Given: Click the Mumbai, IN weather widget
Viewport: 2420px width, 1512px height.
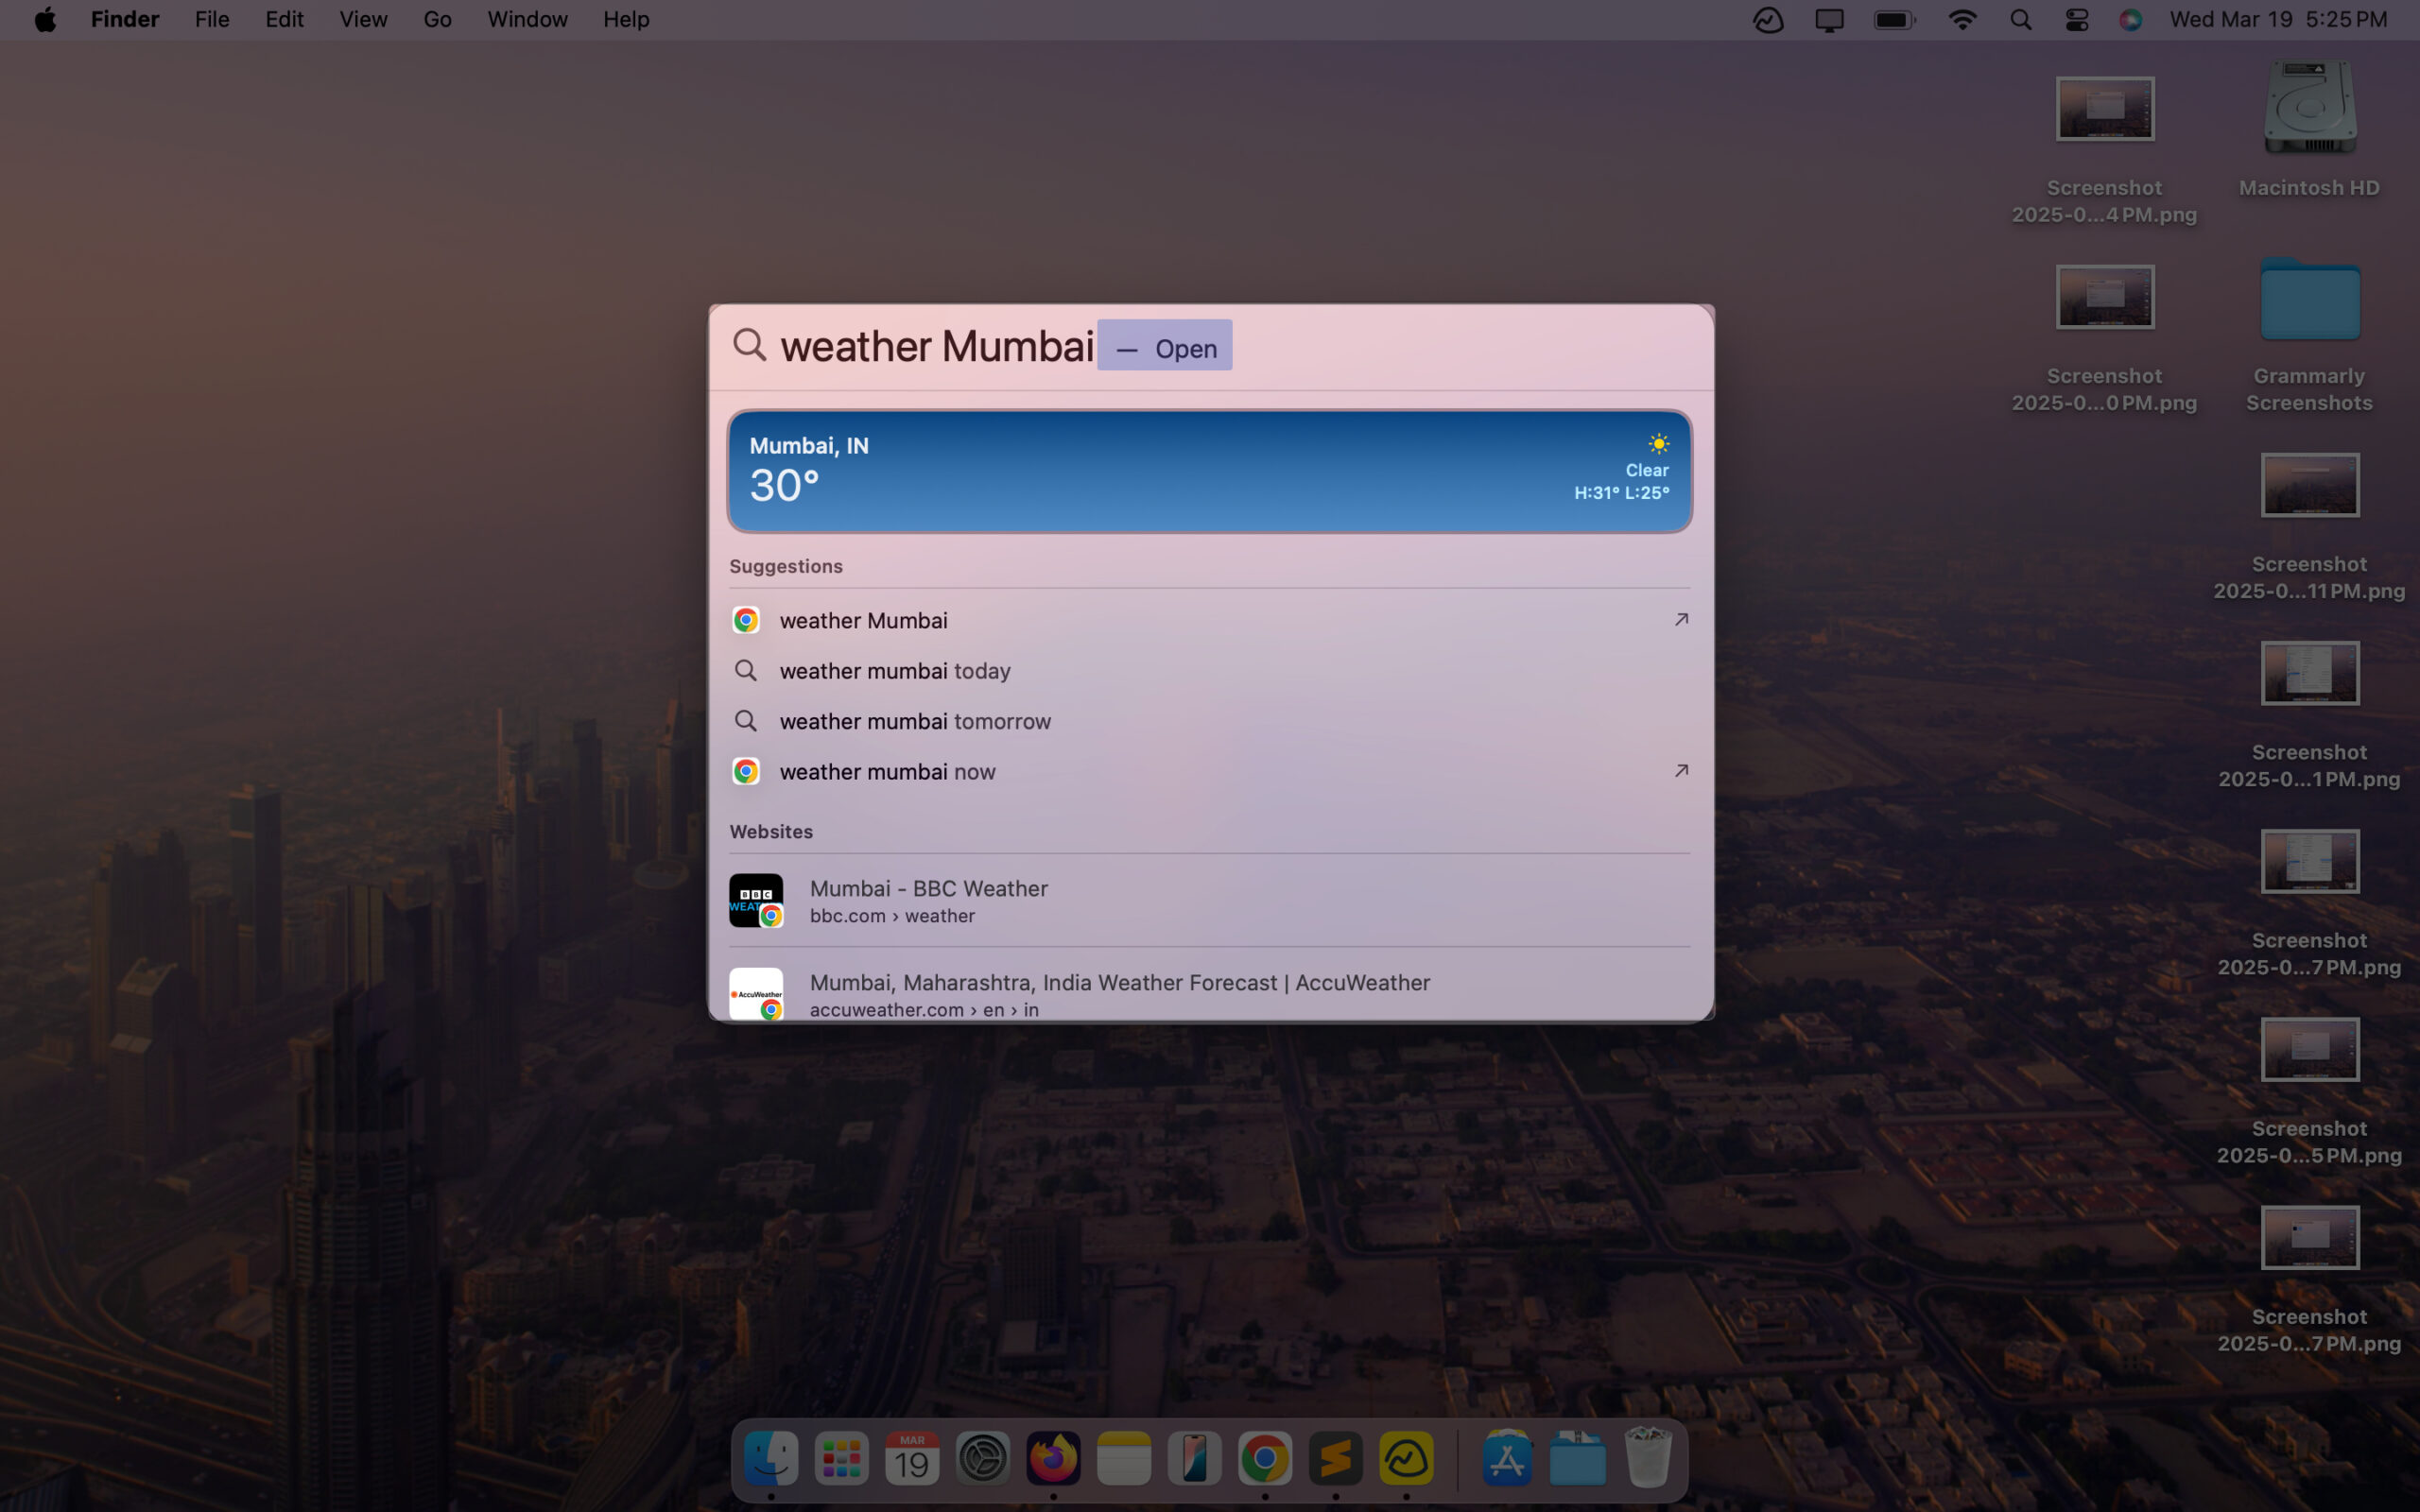Looking at the screenshot, I should point(1209,470).
